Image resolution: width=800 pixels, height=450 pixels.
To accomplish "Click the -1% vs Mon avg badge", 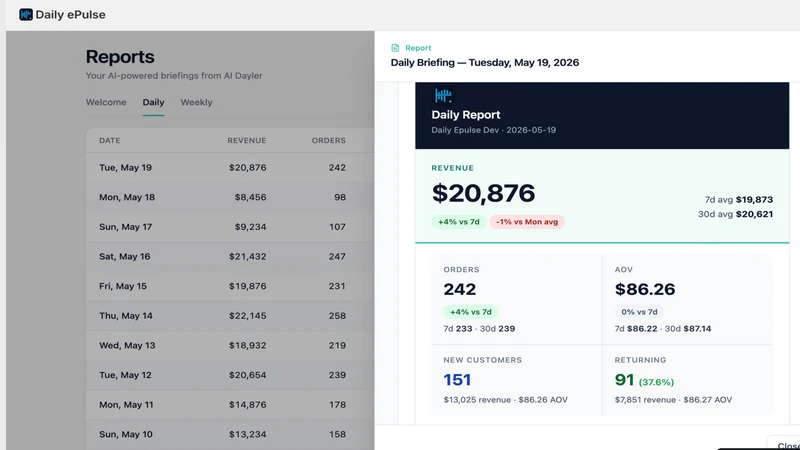I will (x=527, y=221).
